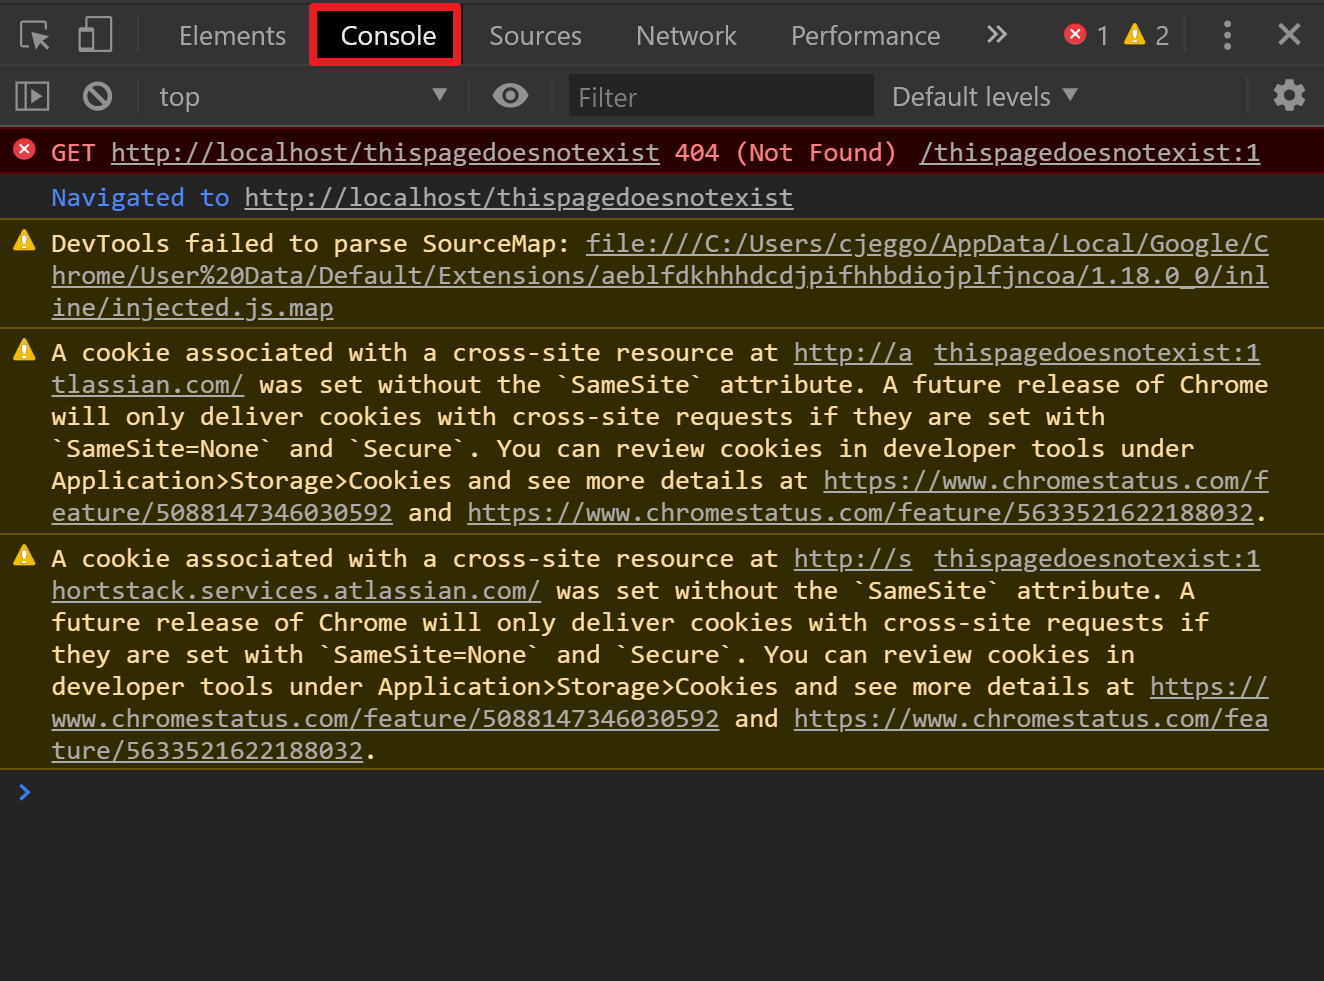Screen dimensions: 1324x981
Task: Click the red error count indicator
Action: click(x=1087, y=36)
